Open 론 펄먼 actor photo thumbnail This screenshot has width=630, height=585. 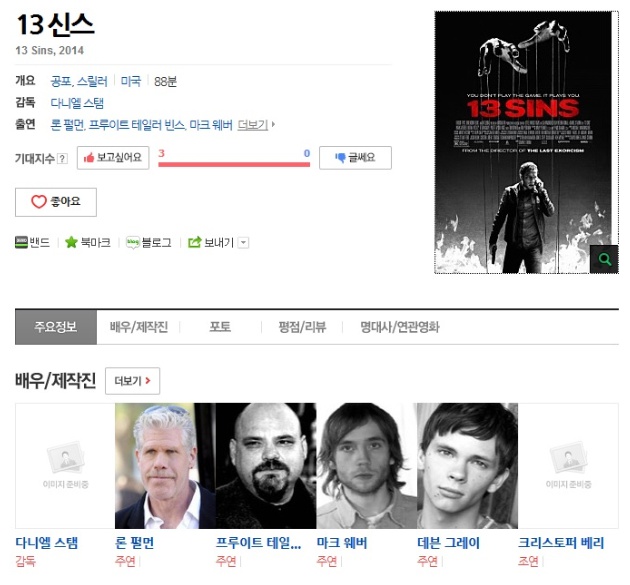point(165,466)
